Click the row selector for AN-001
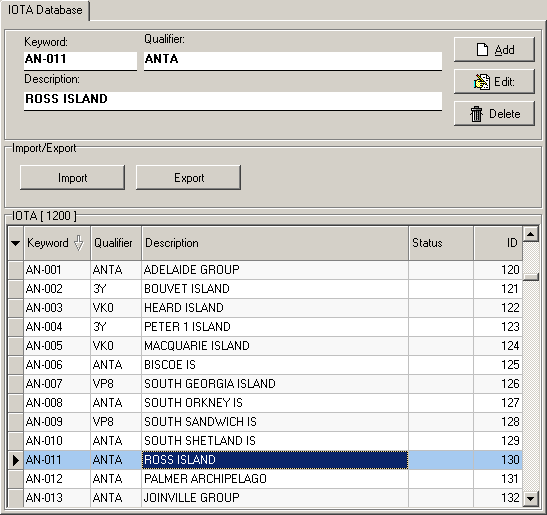 coord(16,270)
